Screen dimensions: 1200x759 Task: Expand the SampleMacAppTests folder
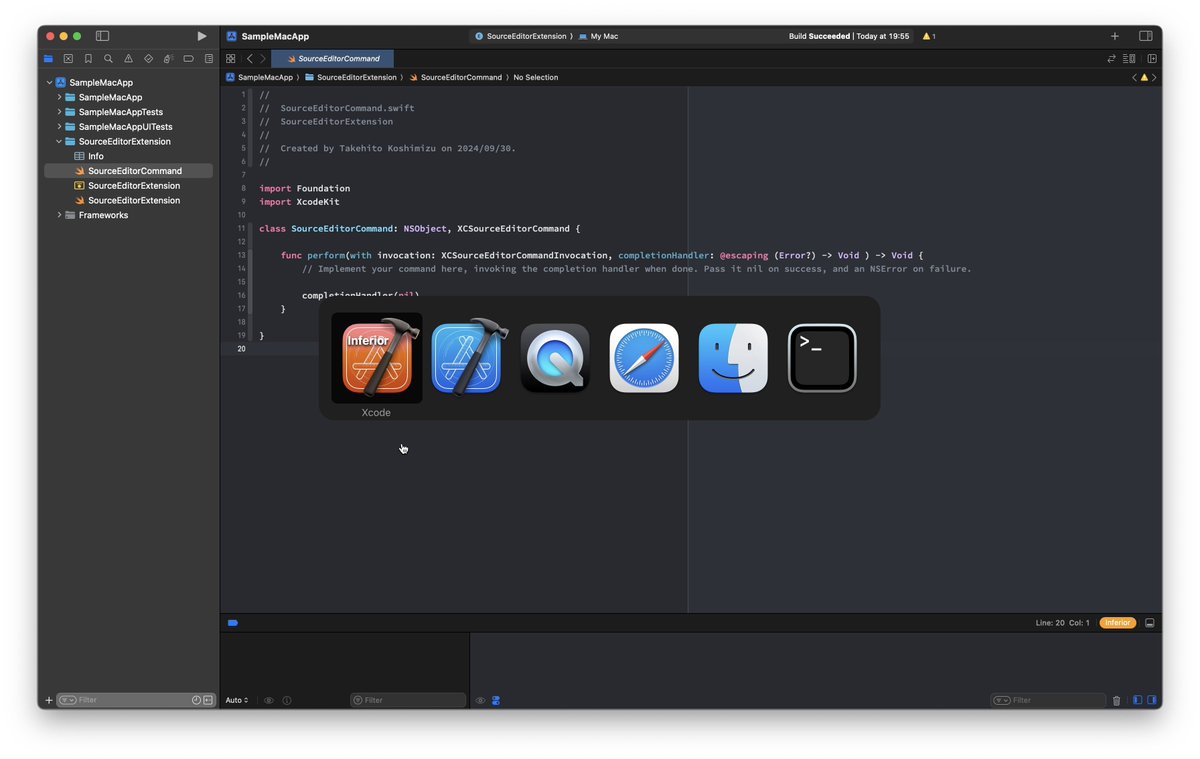(59, 112)
